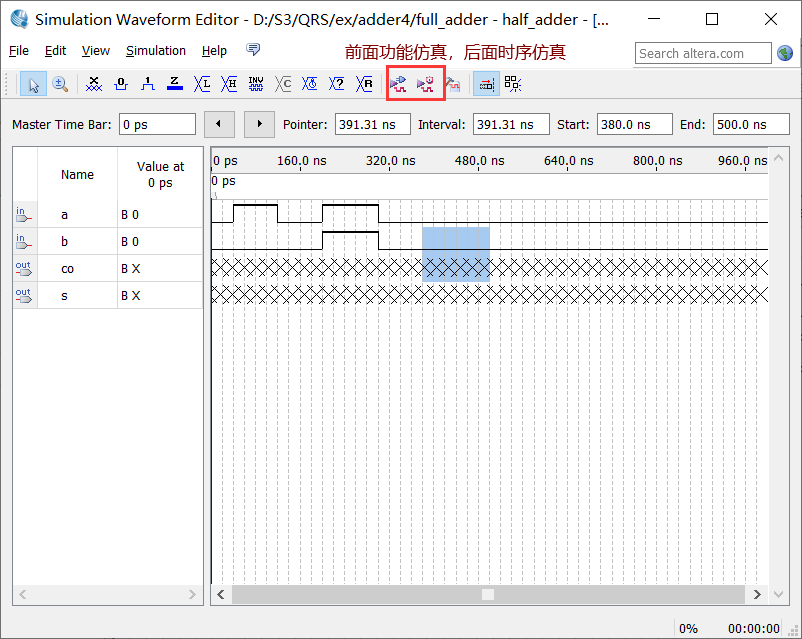Open the File menu
802x639 pixels.
pos(19,51)
